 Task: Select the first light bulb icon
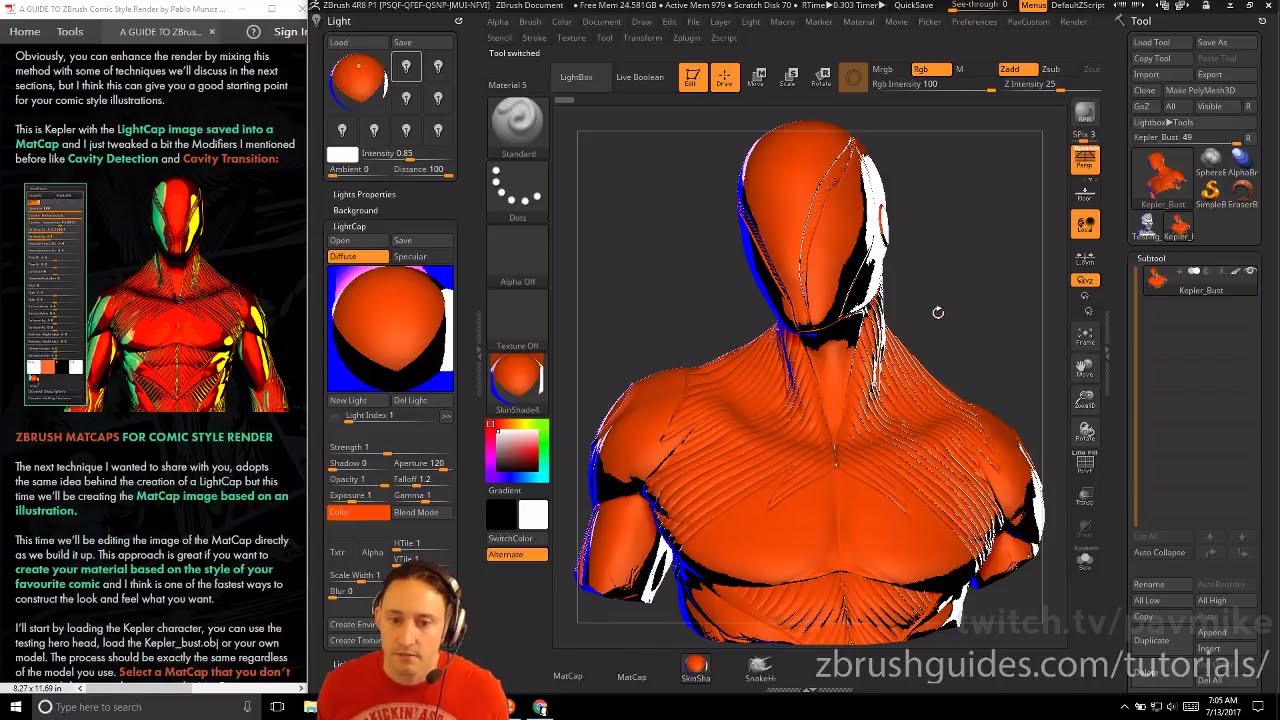click(x=406, y=66)
